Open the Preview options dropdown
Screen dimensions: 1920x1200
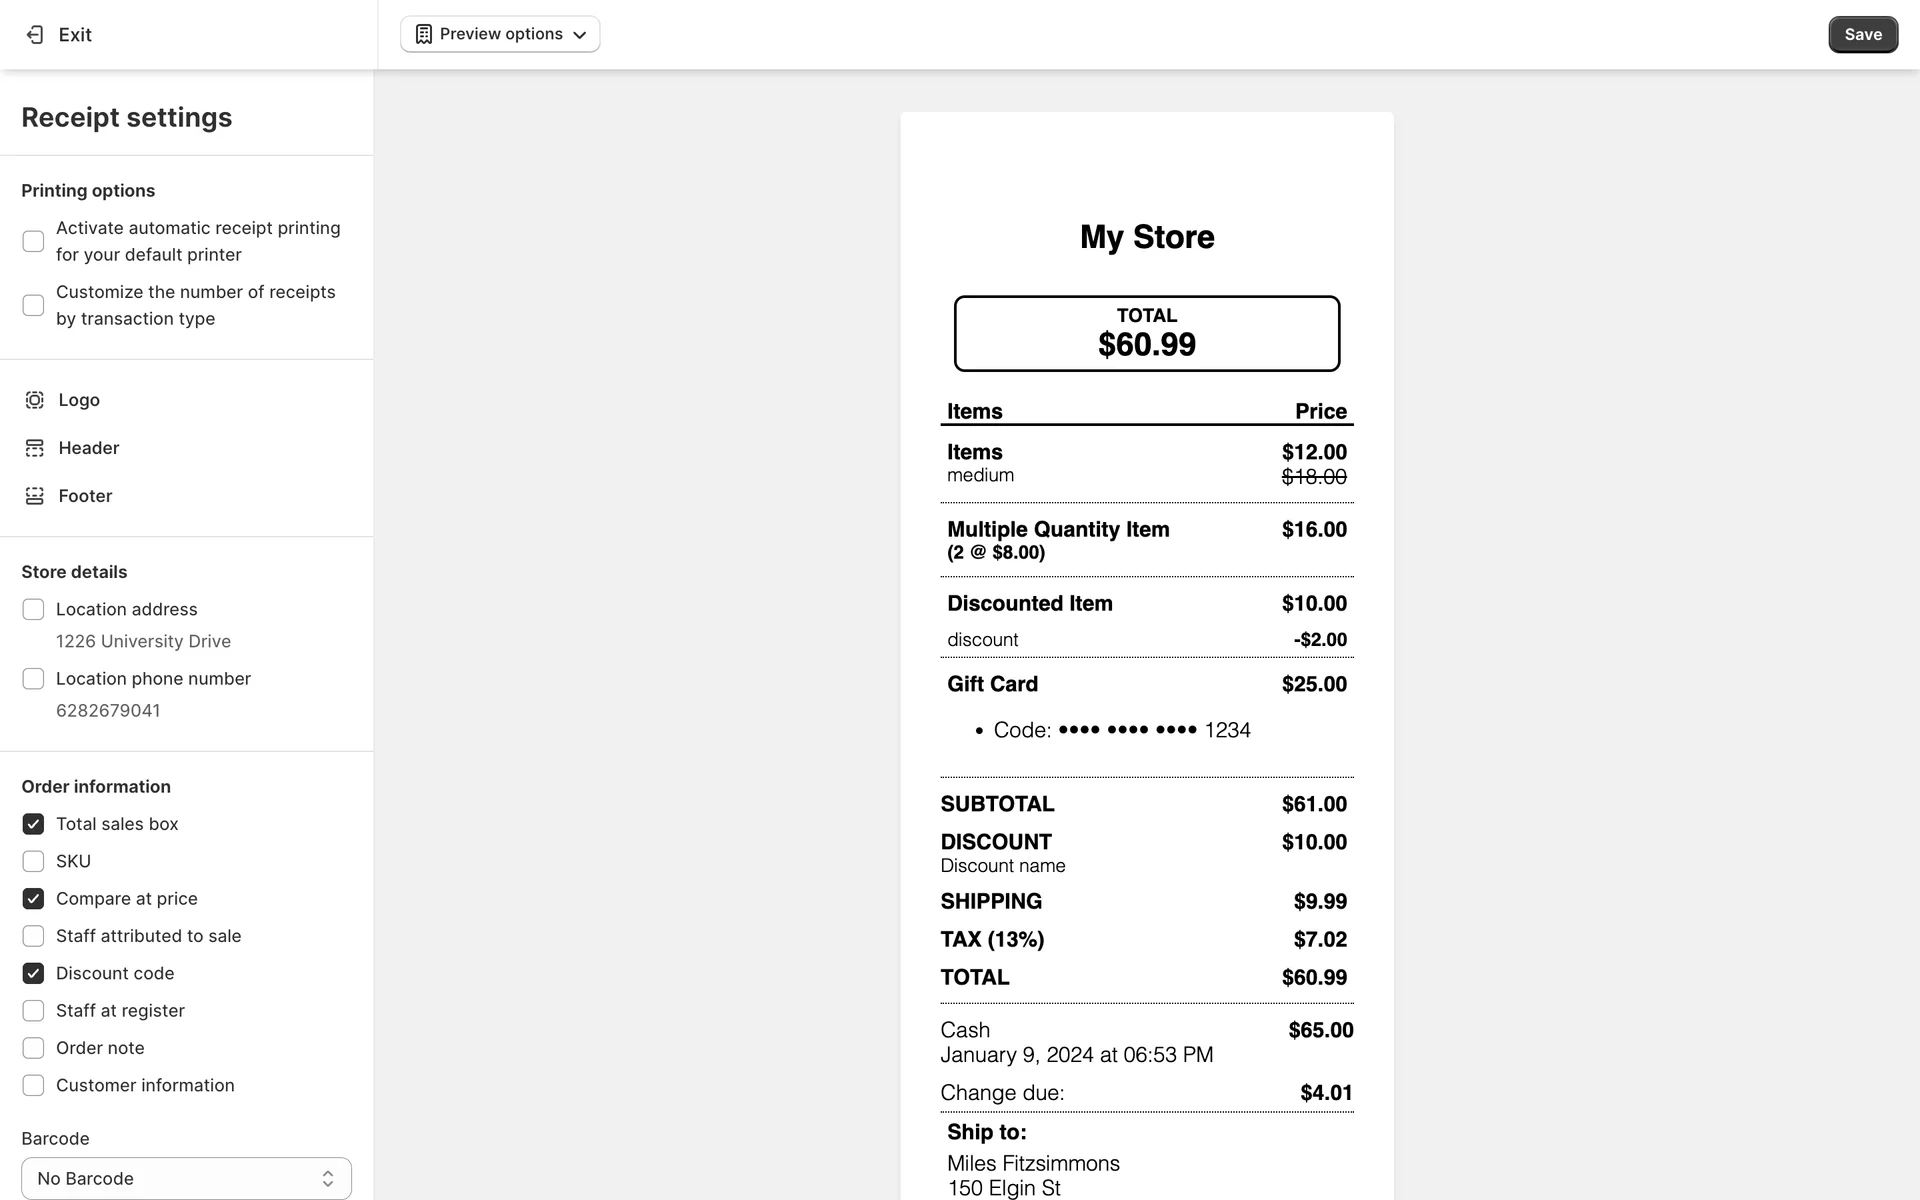tap(500, 34)
